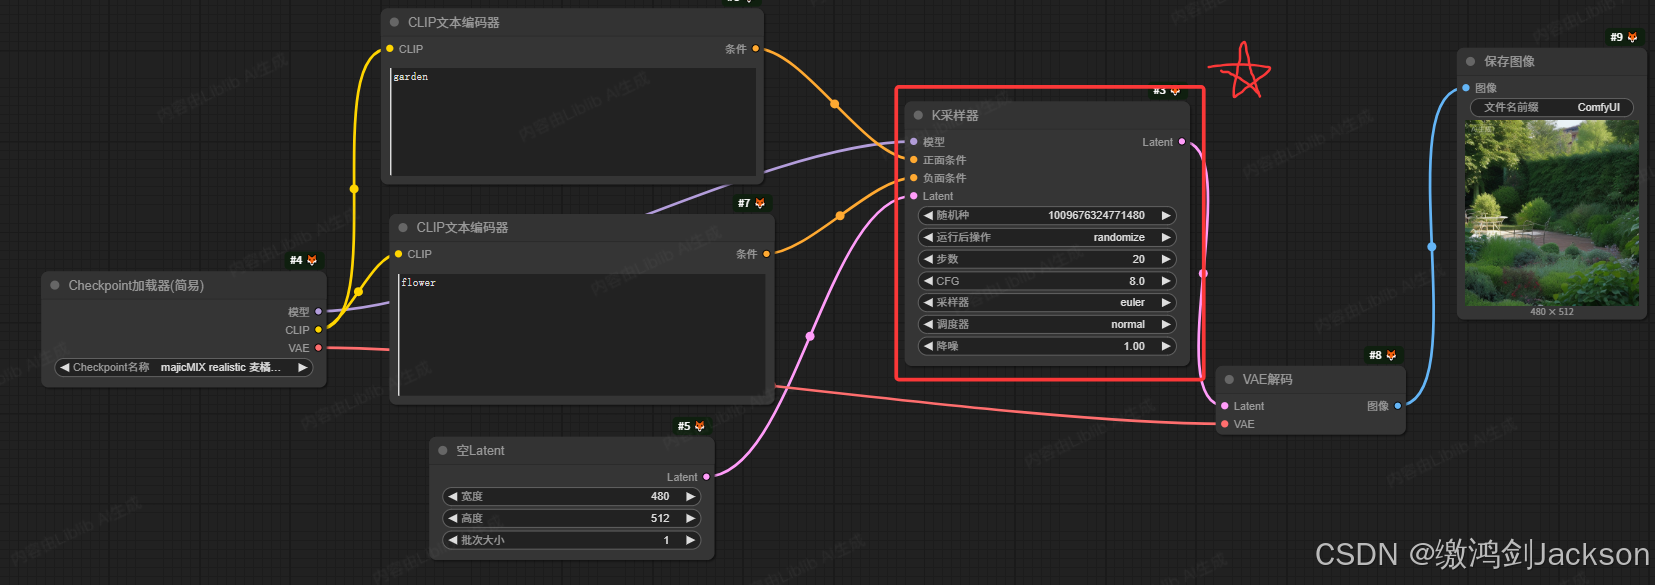Click the 高度 value 512
The width and height of the screenshot is (1655, 585).
coord(660,518)
